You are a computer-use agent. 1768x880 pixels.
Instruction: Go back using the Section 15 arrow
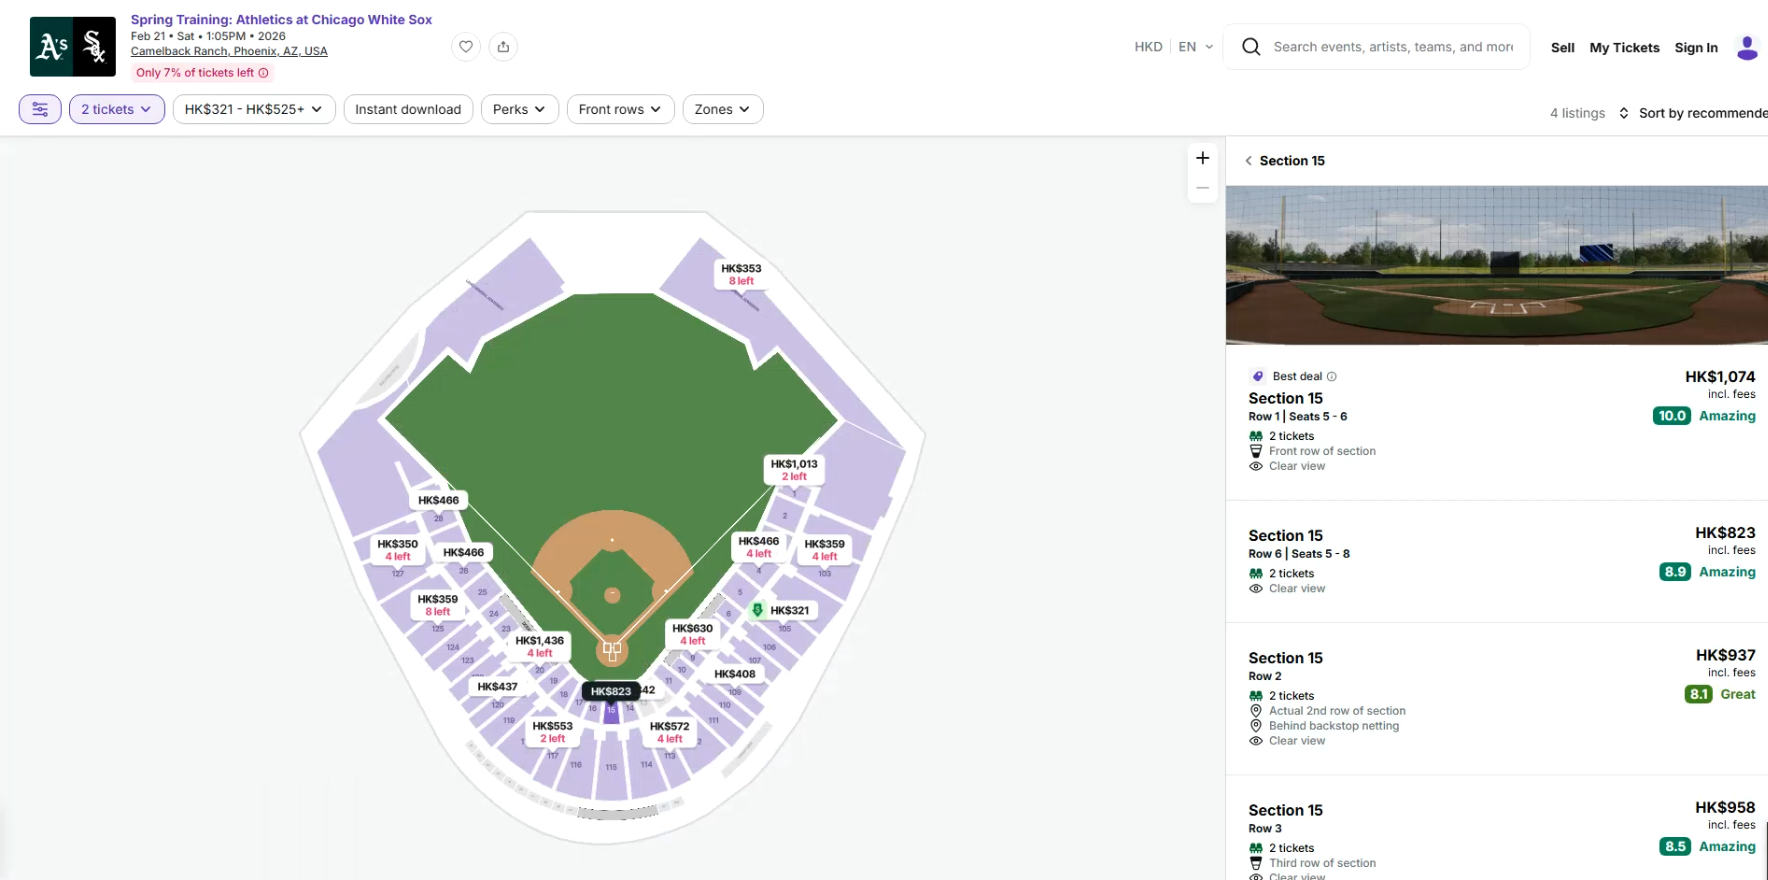click(x=1248, y=161)
